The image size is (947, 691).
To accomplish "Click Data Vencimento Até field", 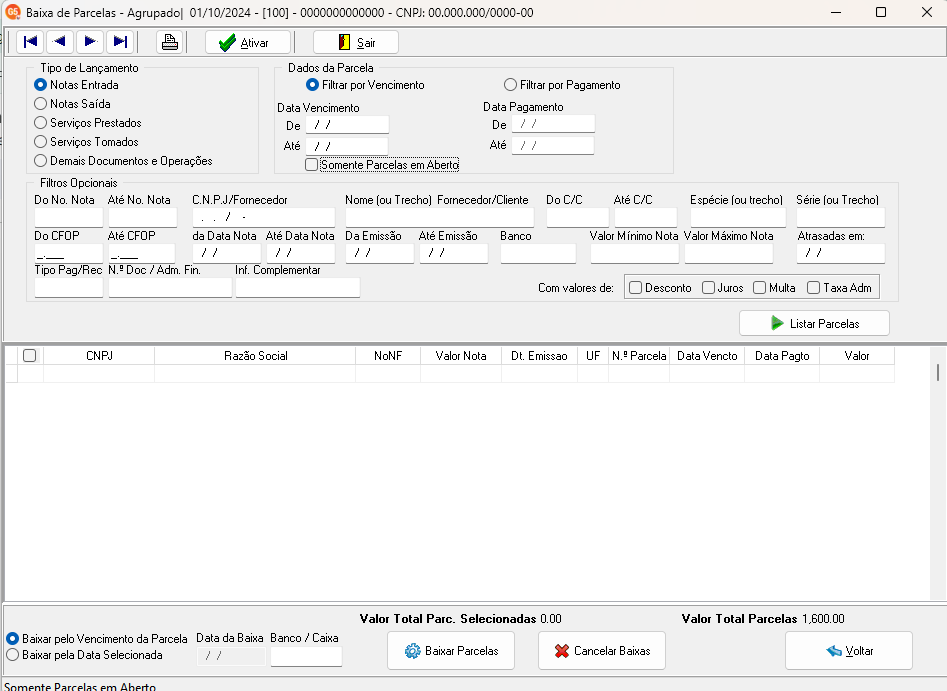I will coord(347,146).
